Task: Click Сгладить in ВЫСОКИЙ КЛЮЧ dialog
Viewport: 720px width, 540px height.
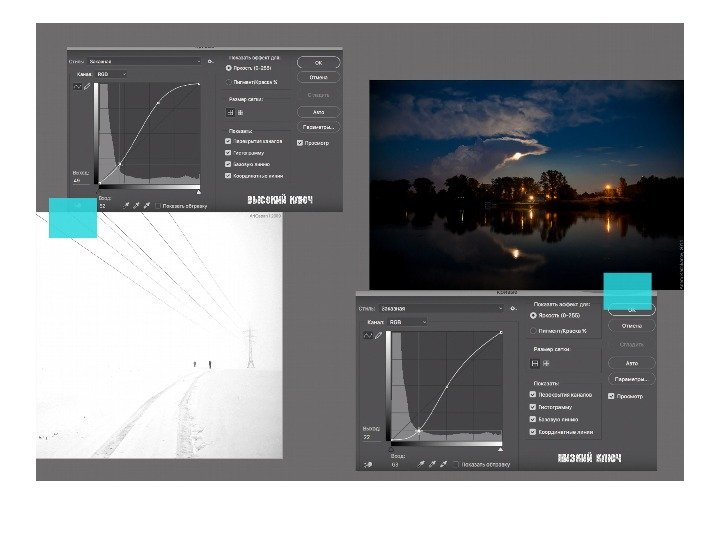Action: [x=319, y=95]
